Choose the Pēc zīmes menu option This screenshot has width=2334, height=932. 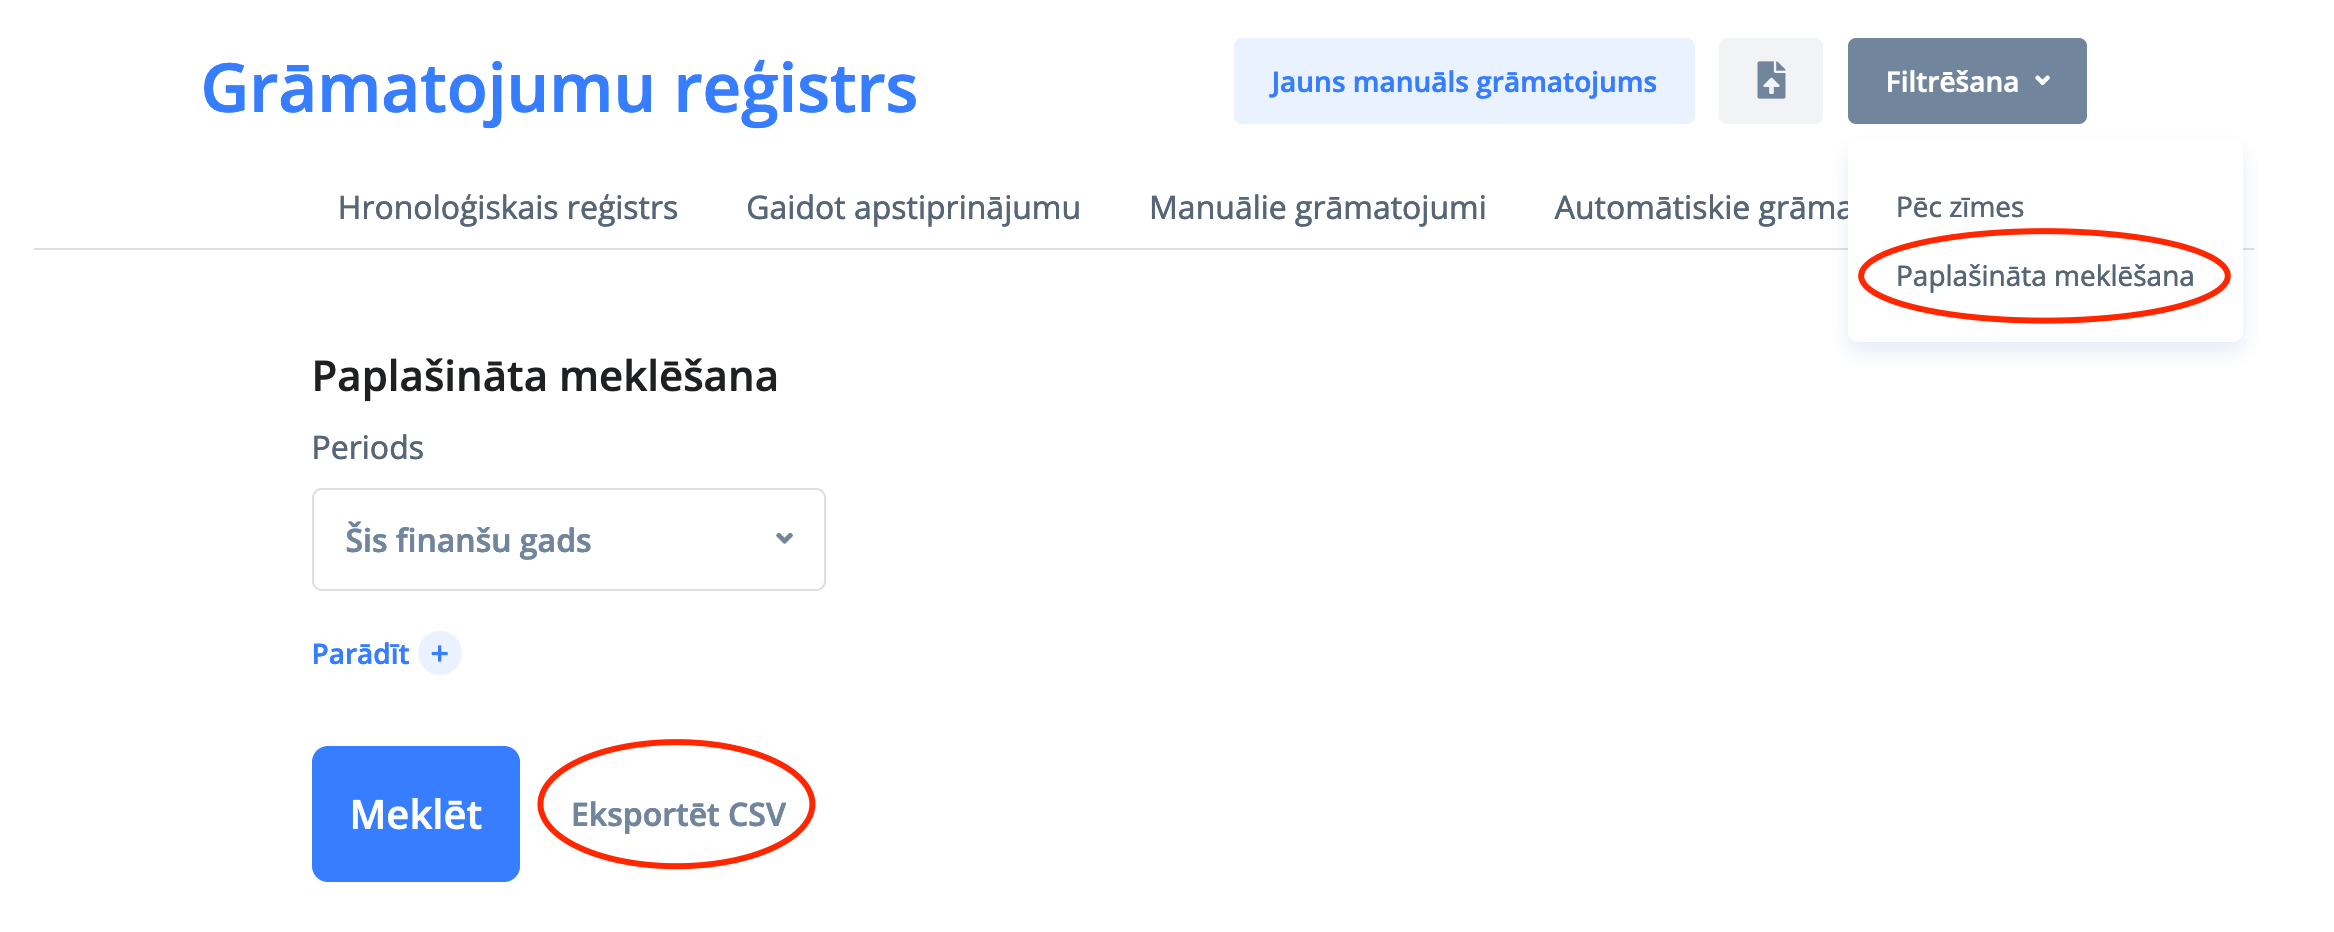coord(1959,207)
